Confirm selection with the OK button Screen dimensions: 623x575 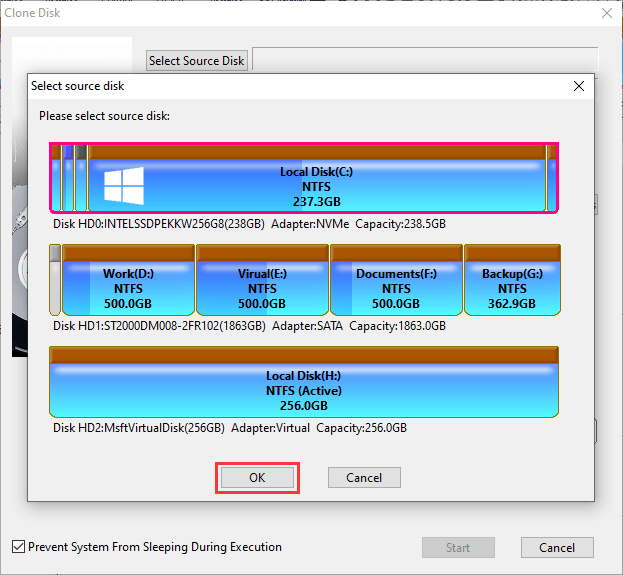tap(257, 478)
